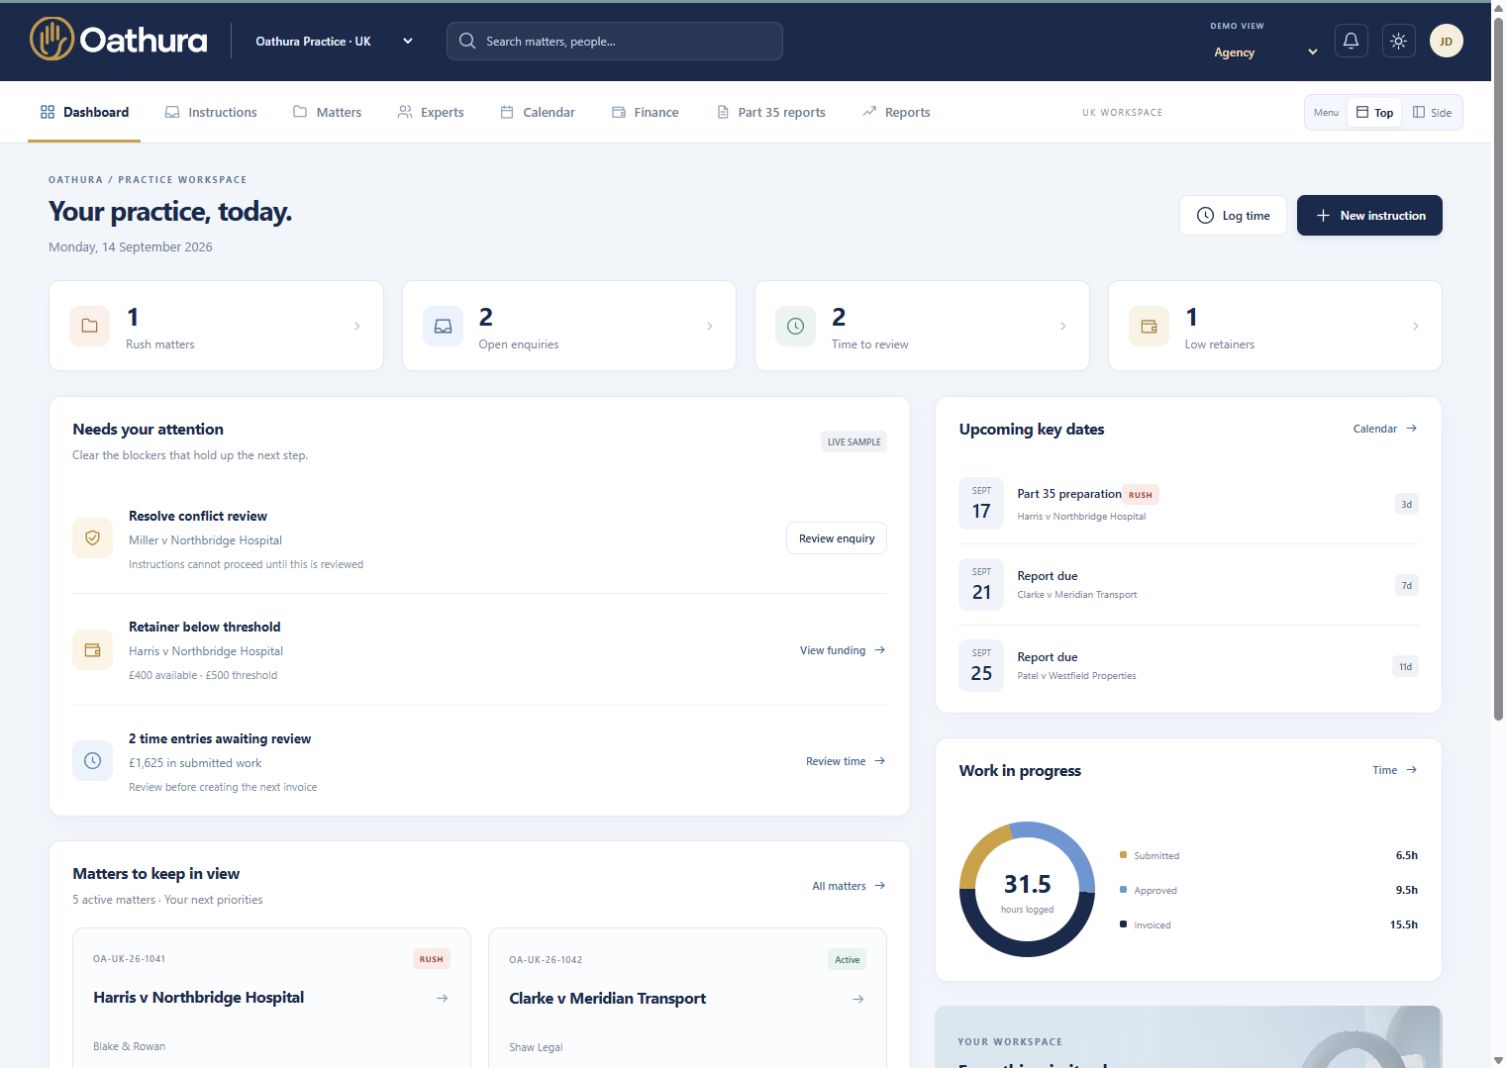Open the Finance tab

point(645,112)
